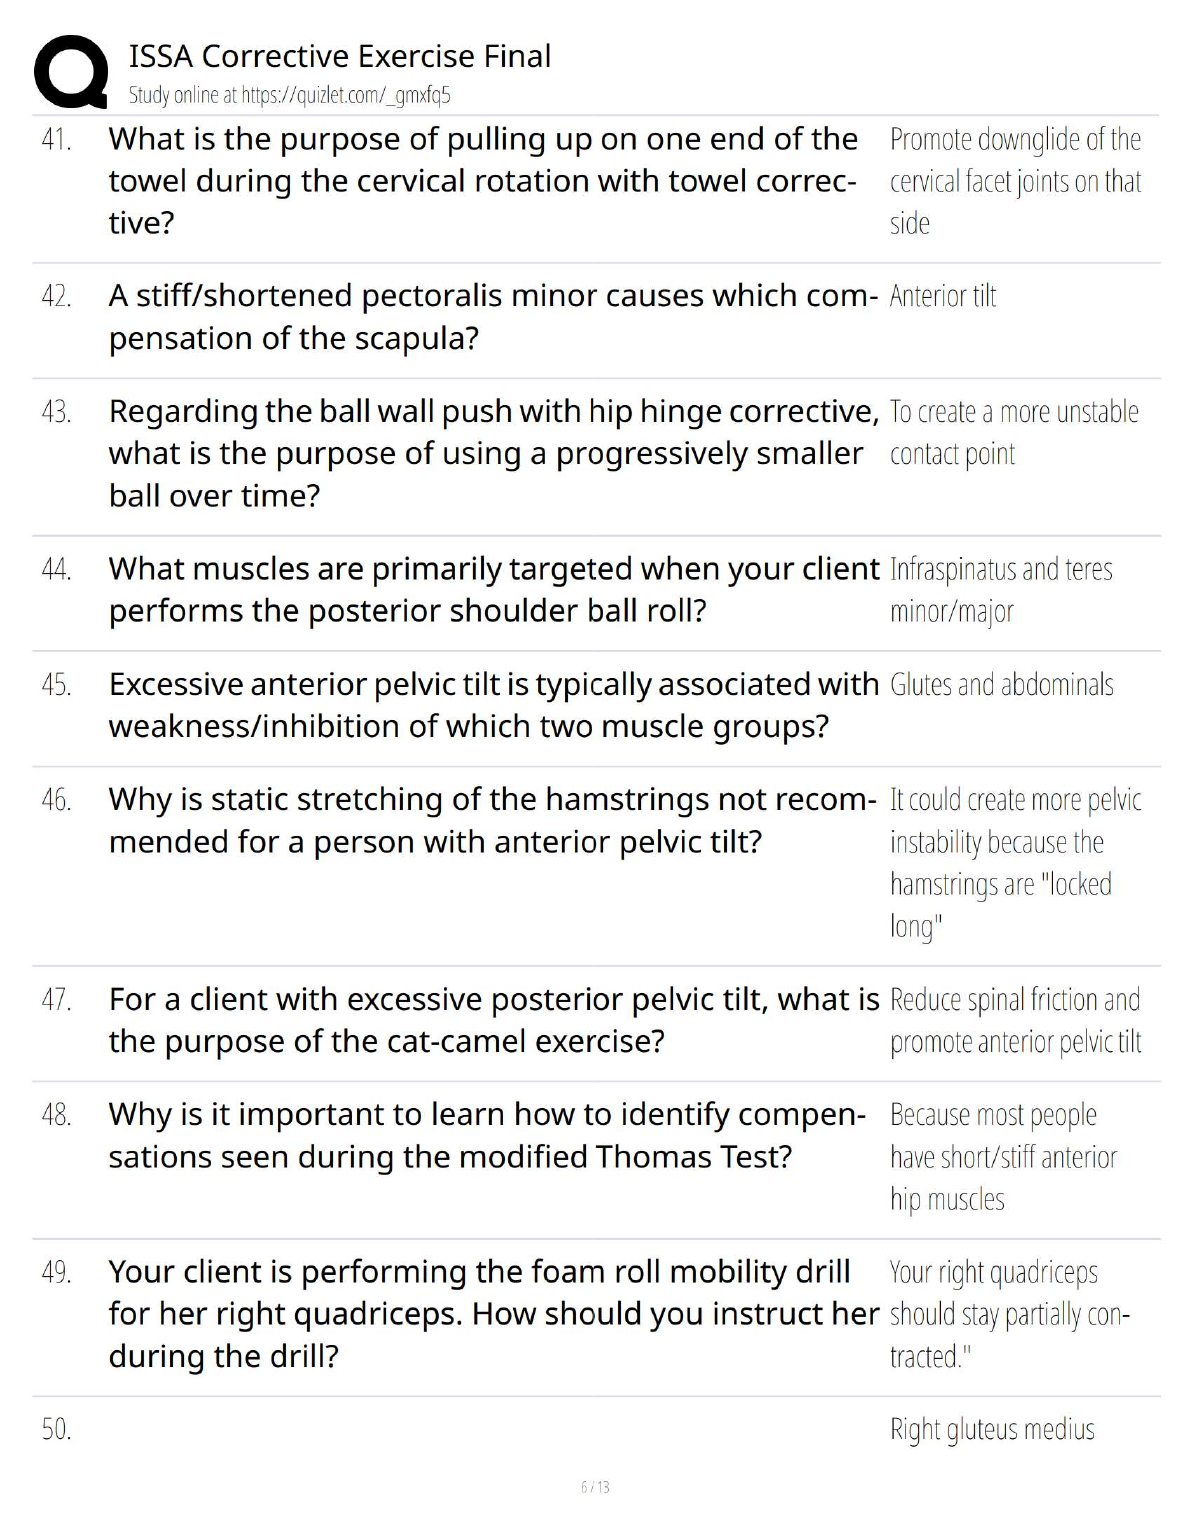1190x1540 pixels.
Task: Select the Glutes and abdominals answer
Action: 1002,685
